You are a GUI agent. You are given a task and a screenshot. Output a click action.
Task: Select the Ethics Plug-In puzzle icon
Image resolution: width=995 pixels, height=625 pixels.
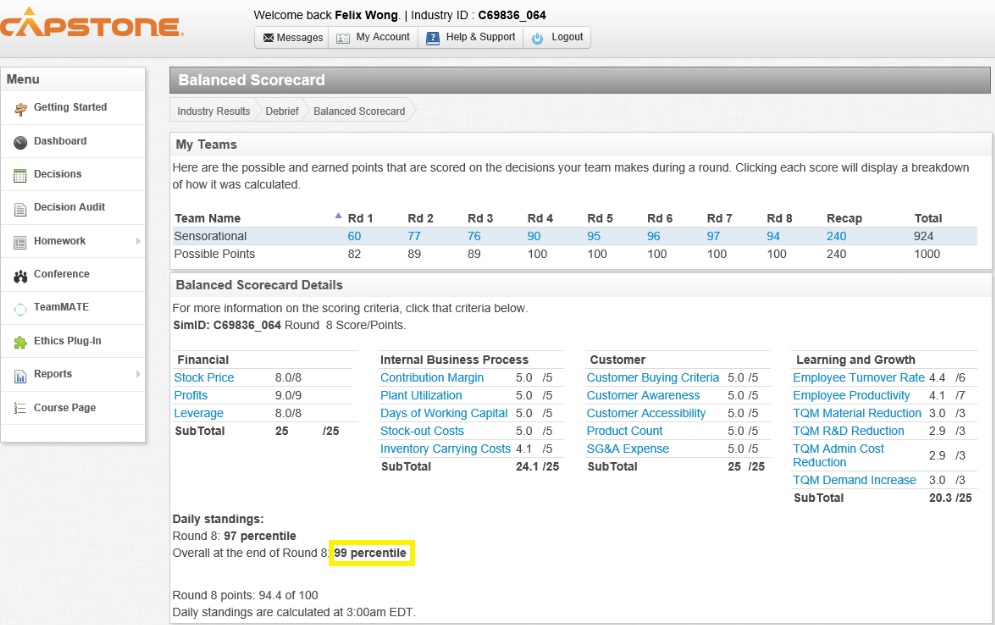click(20, 342)
